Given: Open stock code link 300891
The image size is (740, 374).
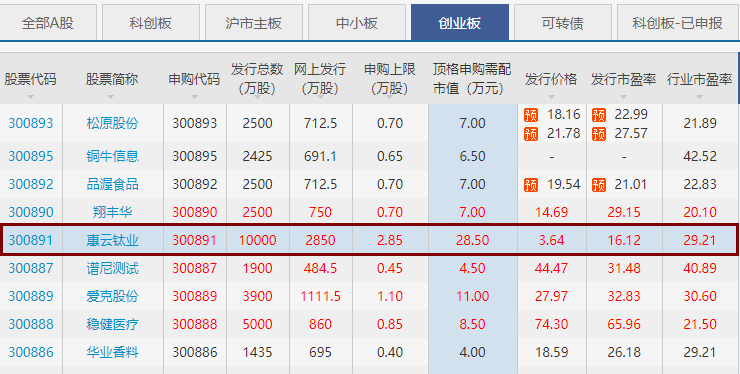Looking at the screenshot, I should point(31,240).
